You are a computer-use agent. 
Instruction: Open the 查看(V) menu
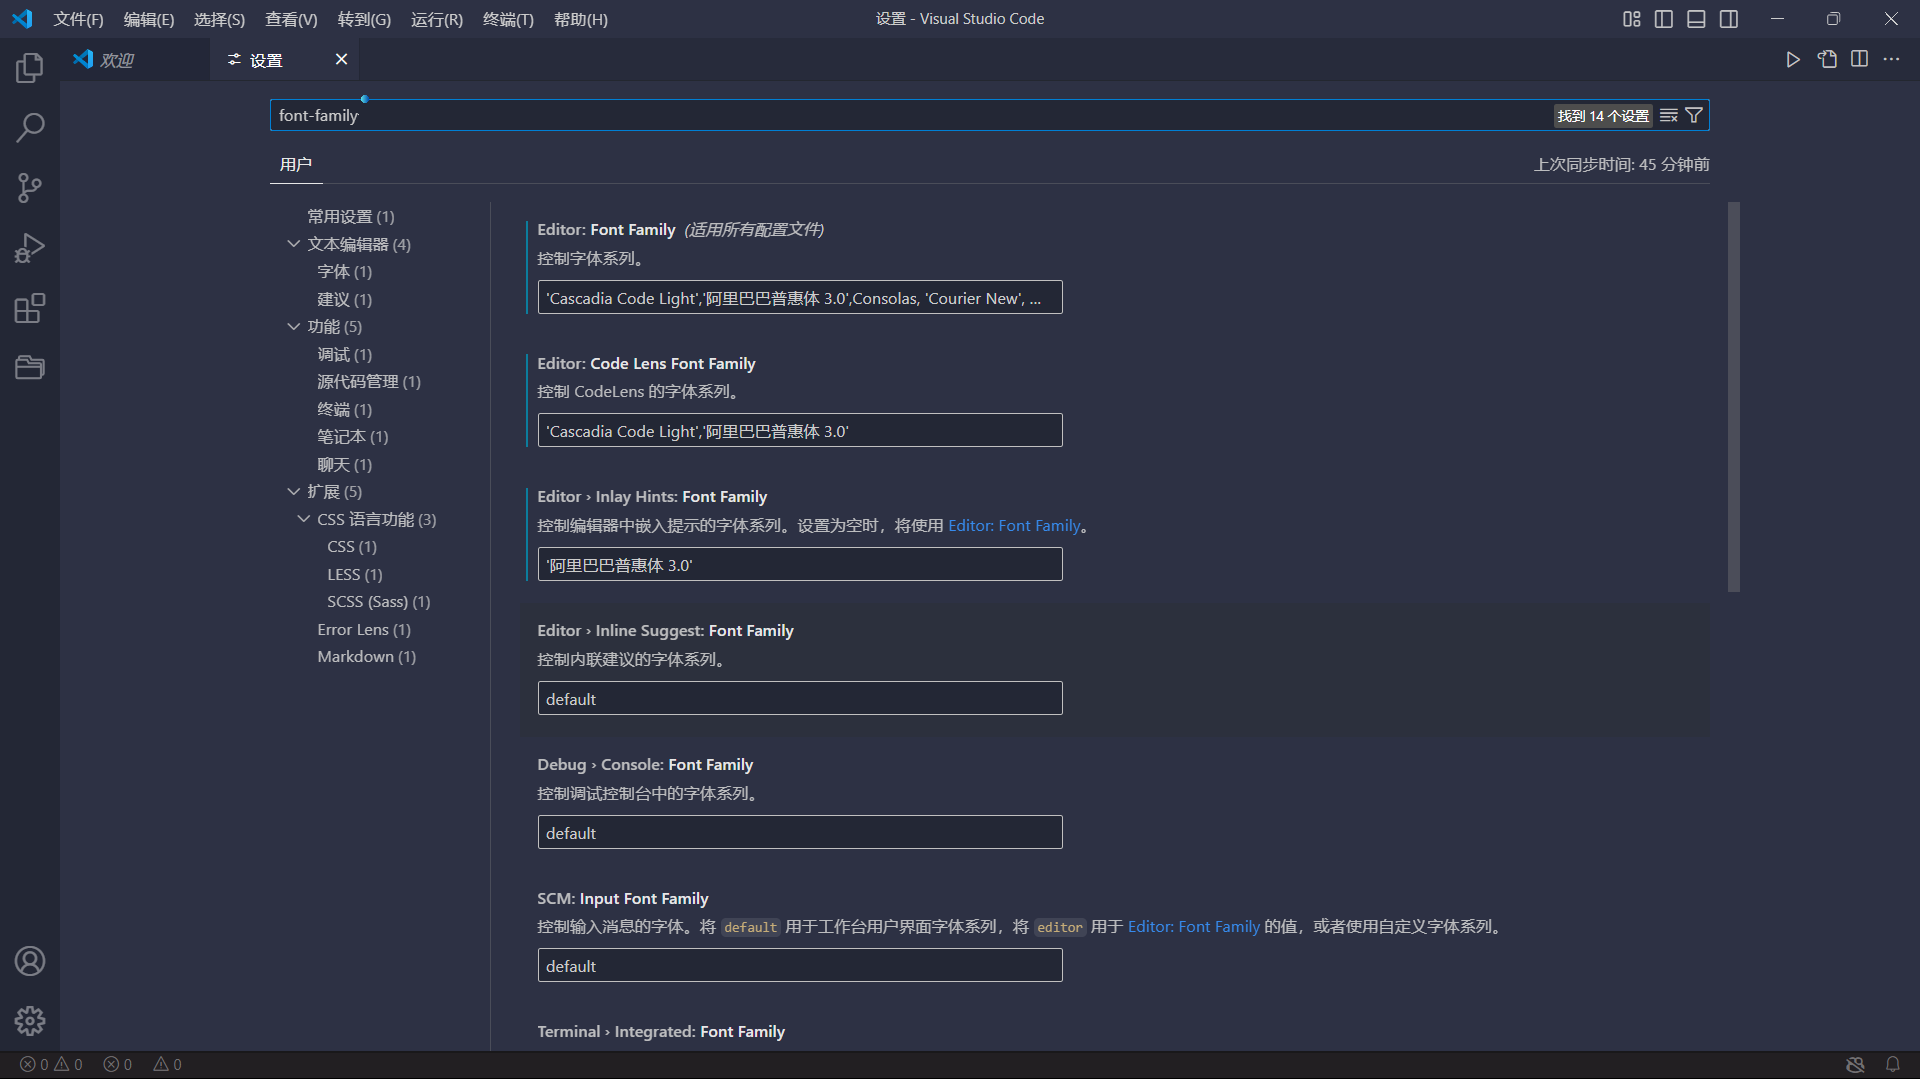pyautogui.click(x=291, y=19)
